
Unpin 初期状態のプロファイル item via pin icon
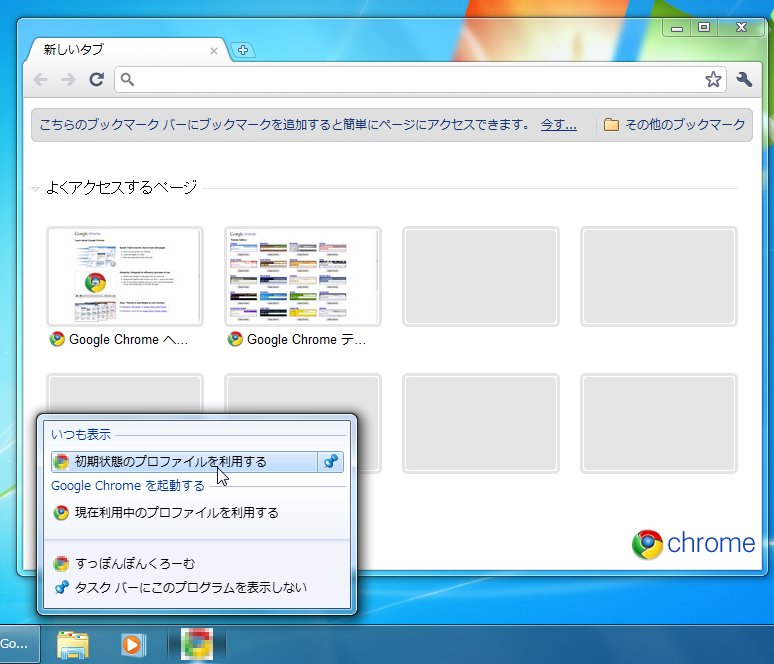point(331,462)
